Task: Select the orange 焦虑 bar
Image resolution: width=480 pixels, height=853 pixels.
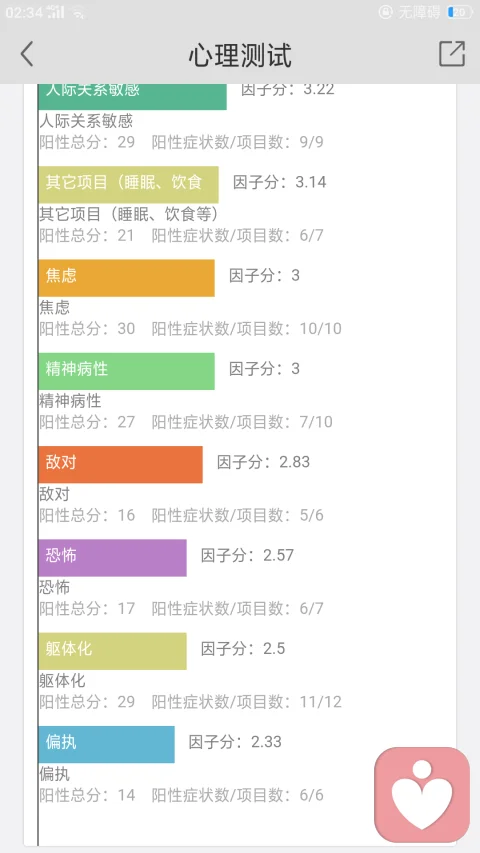Action: coord(126,278)
